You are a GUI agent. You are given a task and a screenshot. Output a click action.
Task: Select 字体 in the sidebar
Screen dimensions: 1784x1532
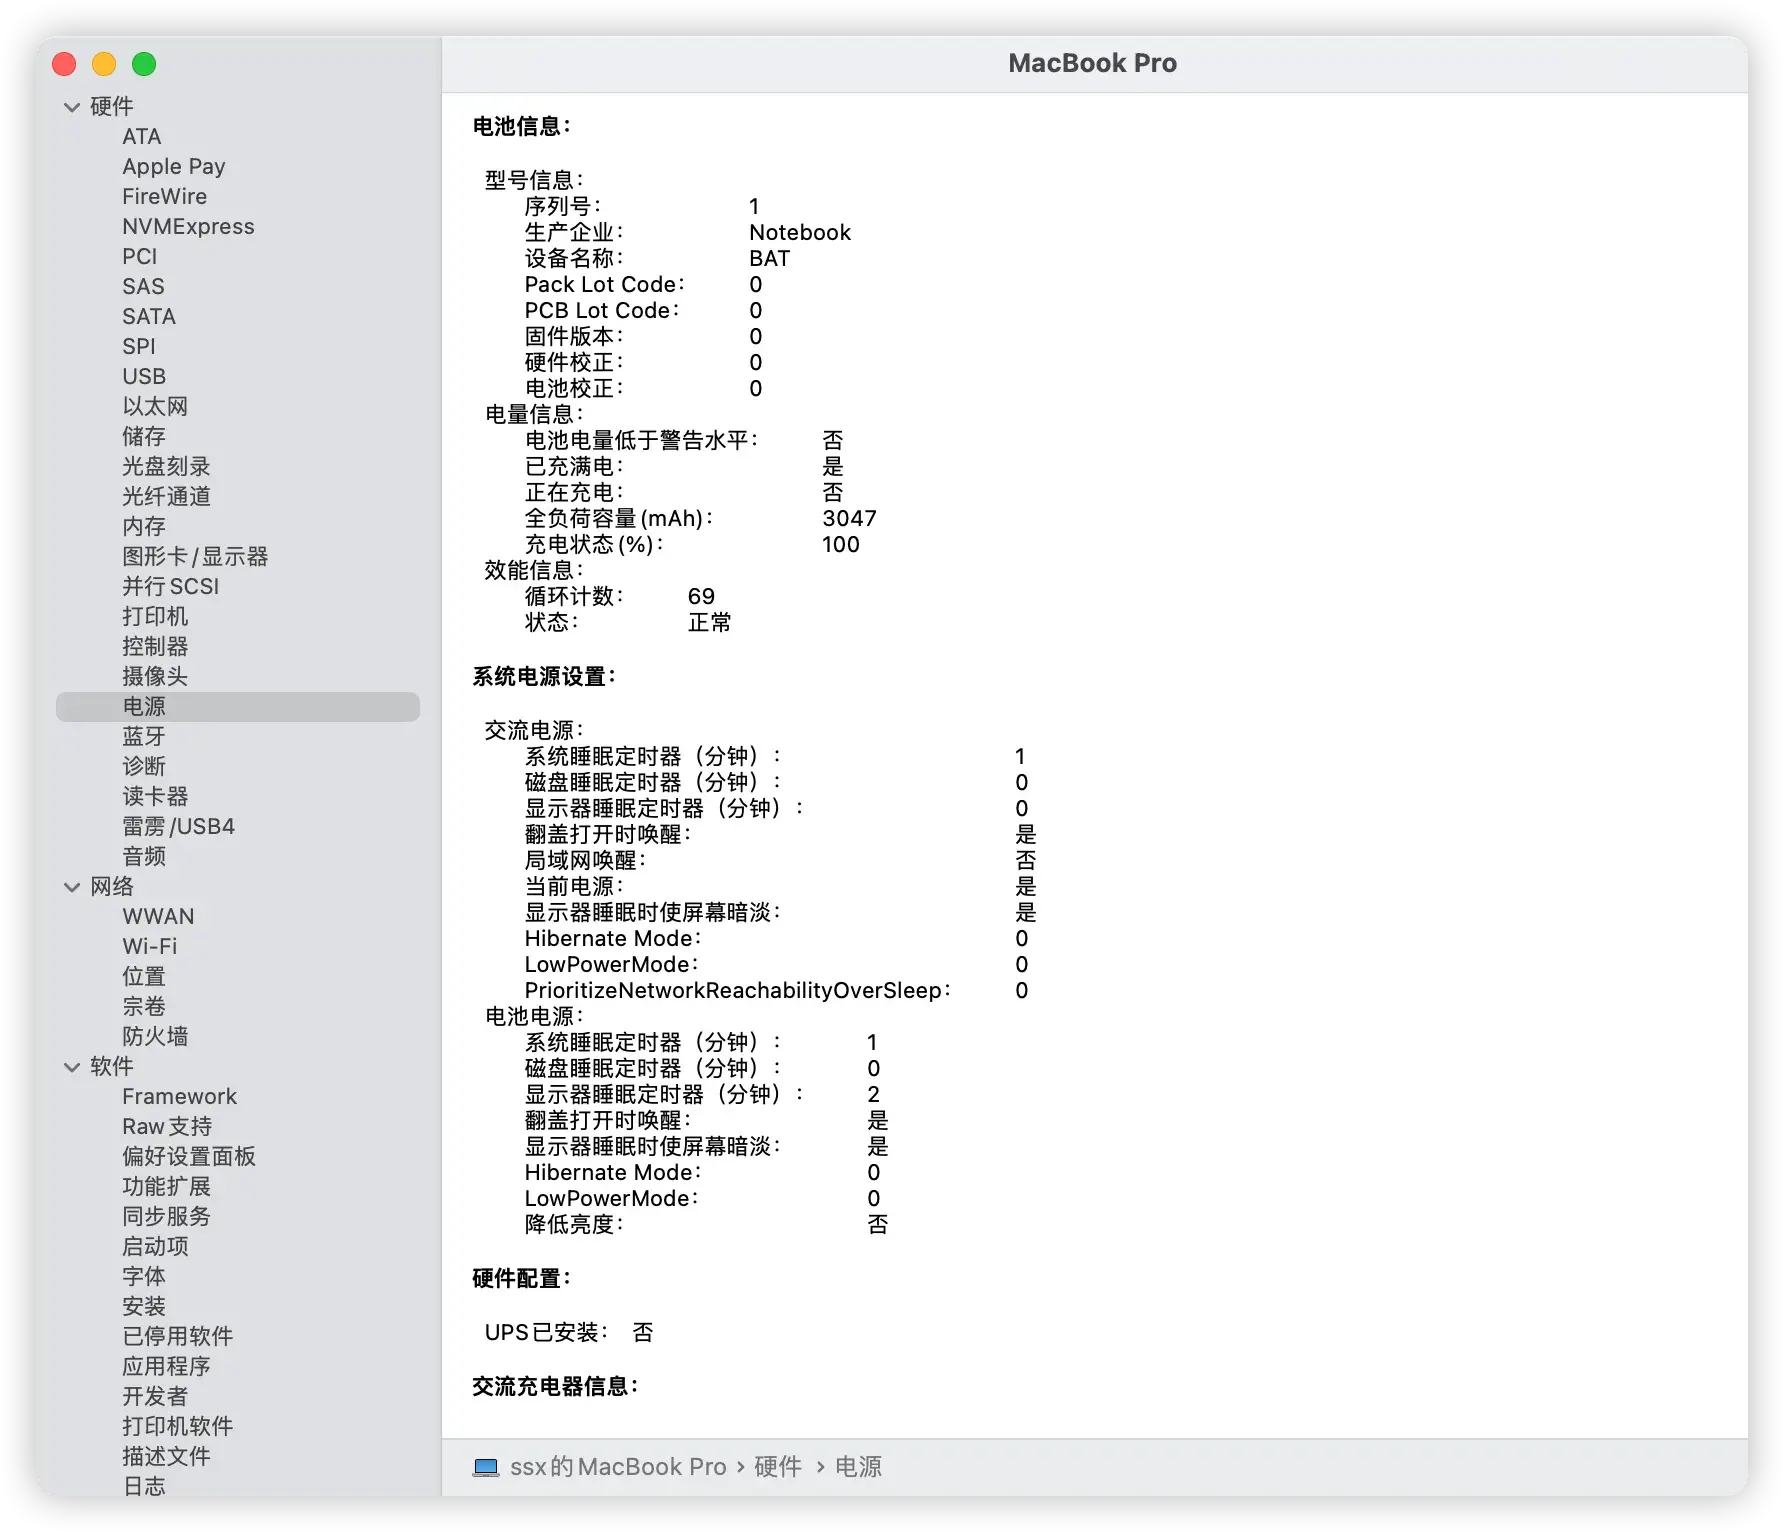(x=144, y=1277)
